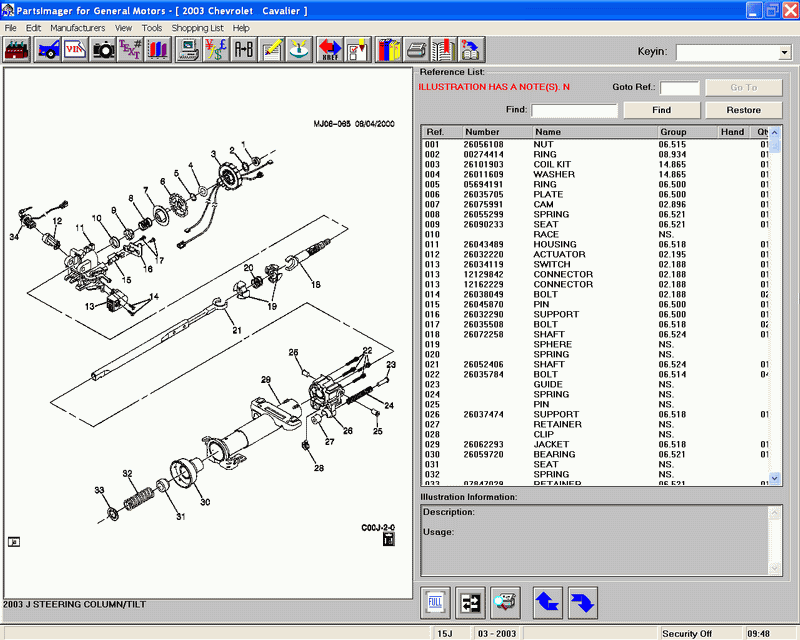Image resolution: width=800 pixels, height=640 pixels.
Task: Click the Ref. column header
Action: (x=442, y=132)
